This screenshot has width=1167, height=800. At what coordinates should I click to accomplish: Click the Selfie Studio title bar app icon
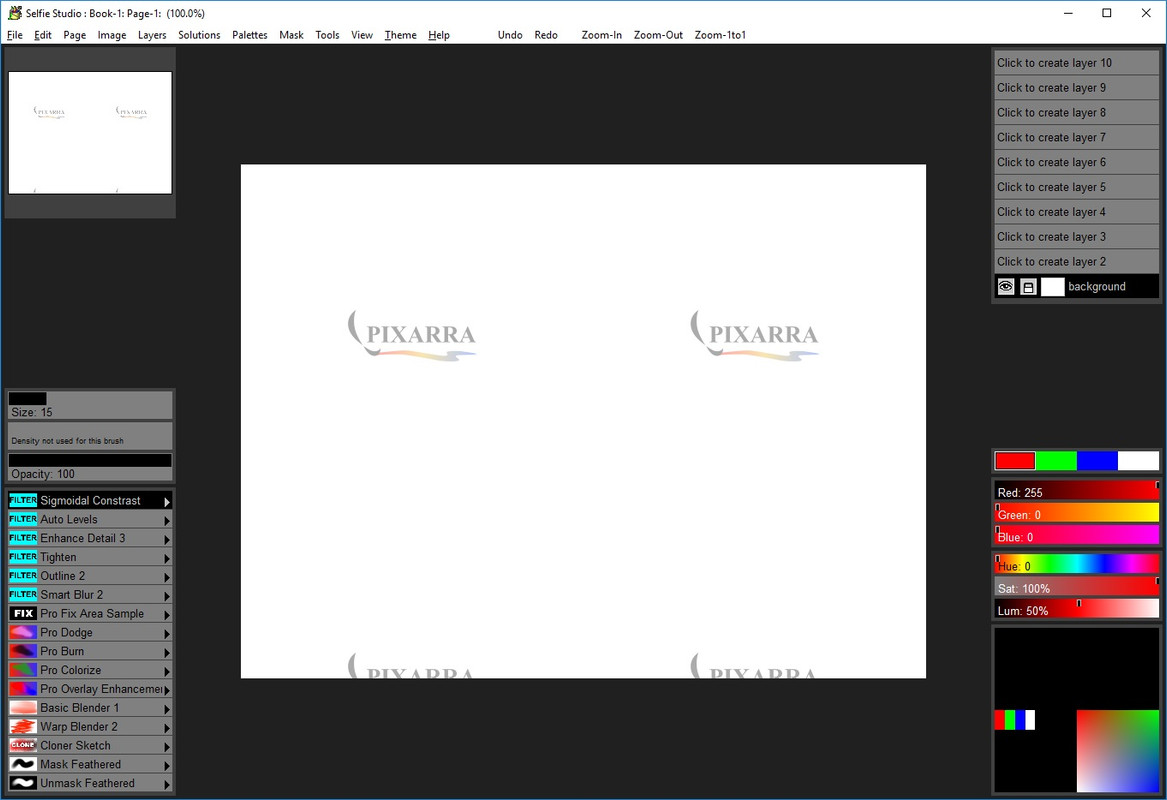coord(15,13)
